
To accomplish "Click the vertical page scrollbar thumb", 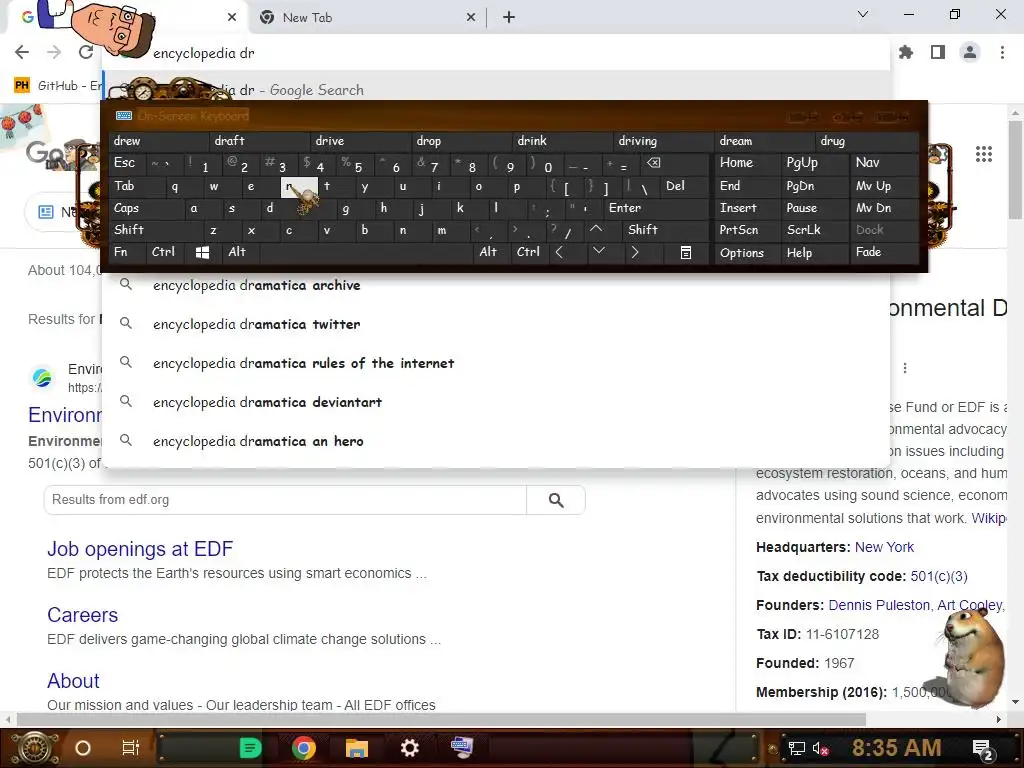I will (1015, 170).
